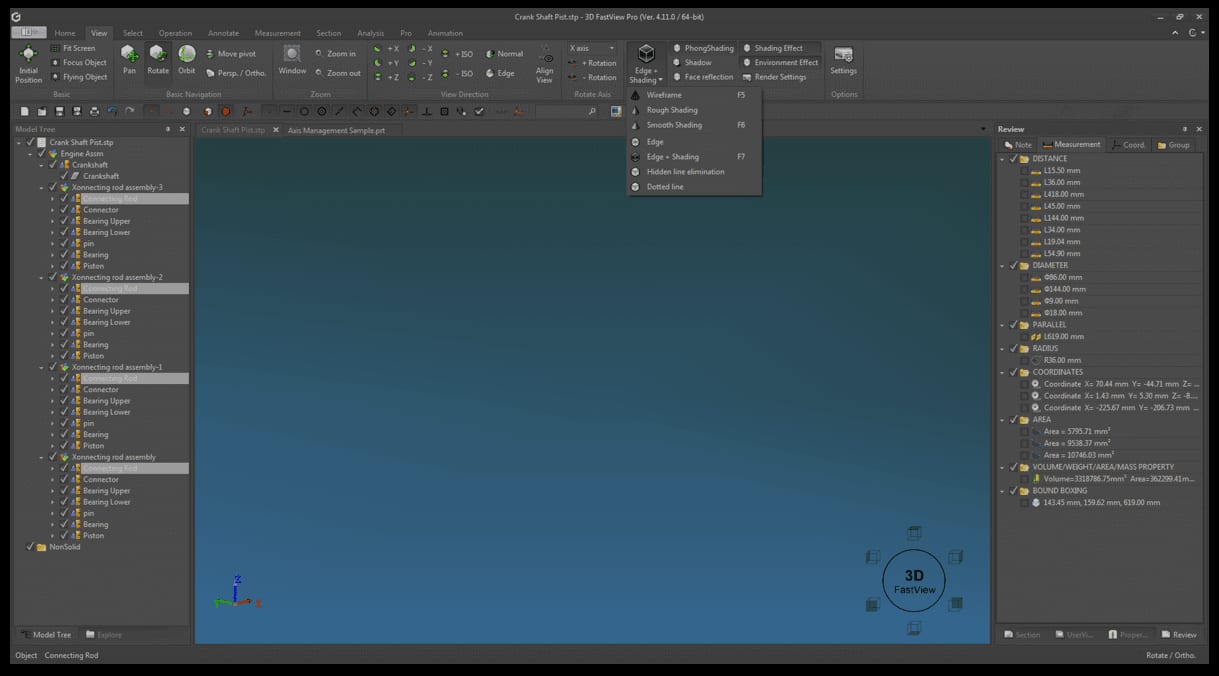The image size is (1219, 676).
Task: Uncheck the Crankshaft assembly visibility checkbox
Action: (x=52, y=165)
